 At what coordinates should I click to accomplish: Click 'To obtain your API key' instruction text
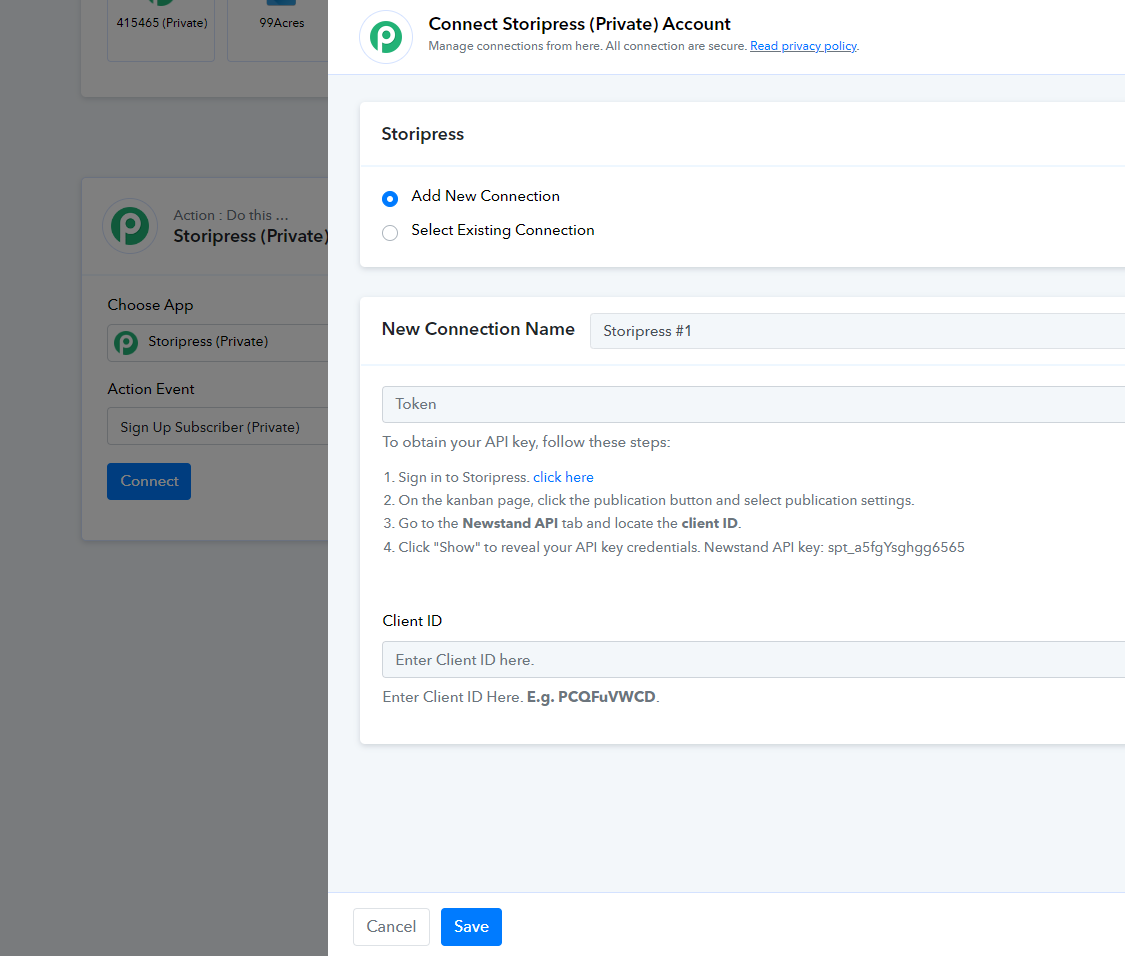[526, 442]
